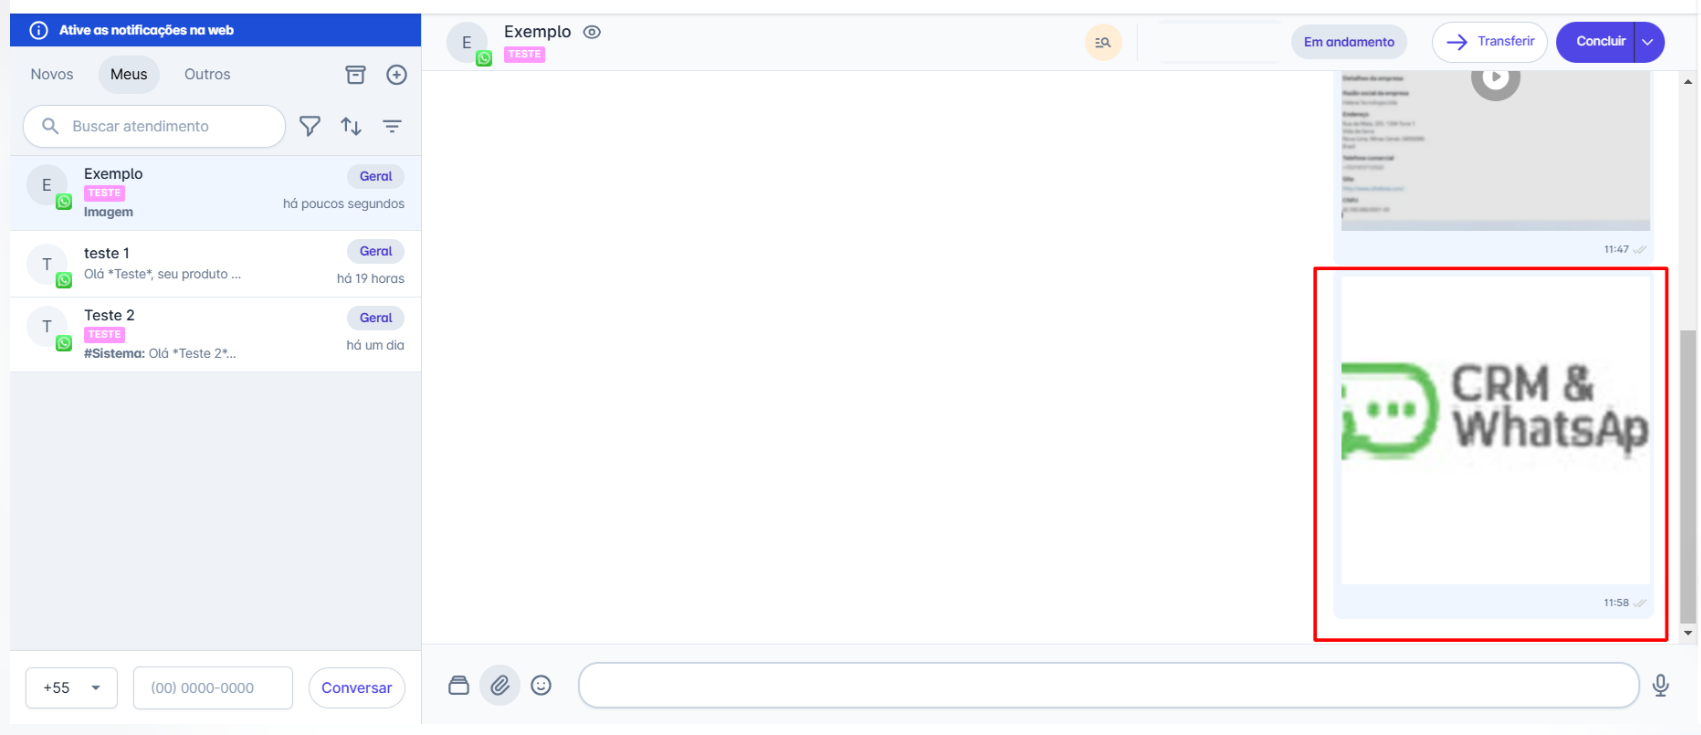The image size is (1701, 735).
Task: Start a new conversation with plus icon
Action: [x=397, y=75]
